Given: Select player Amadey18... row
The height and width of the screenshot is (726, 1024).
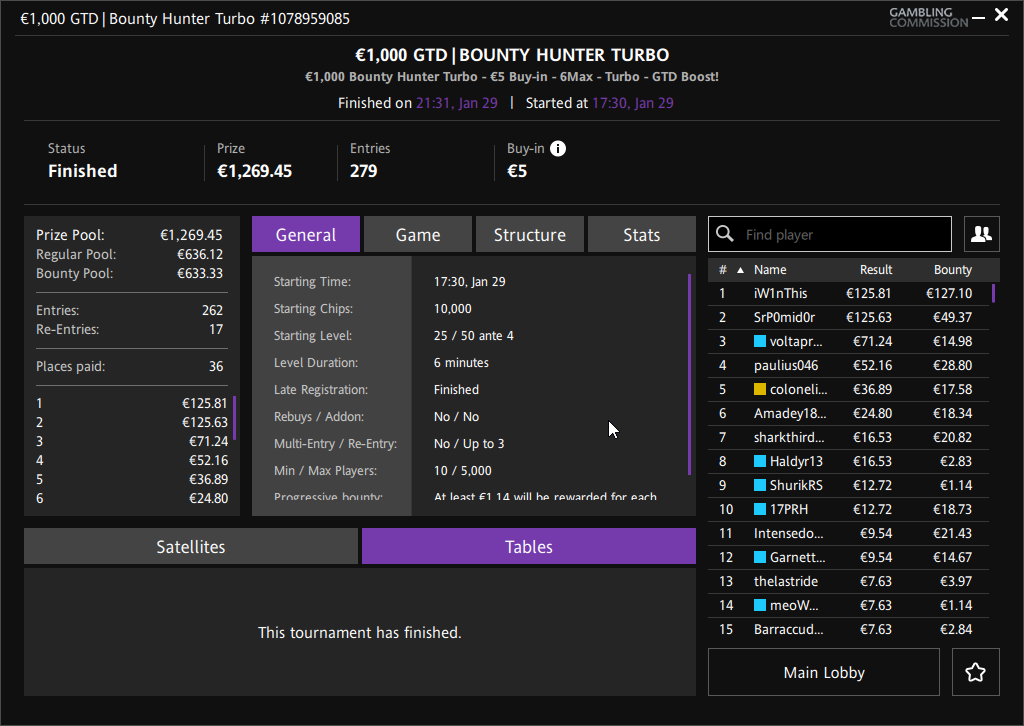Looking at the screenshot, I should [848, 413].
